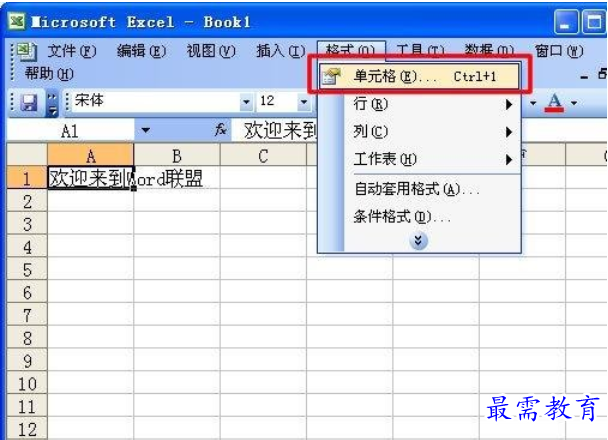Viewport: 608px width, 440px height.
Task: Expand the font size 12 dropdown
Action: [x=304, y=102]
